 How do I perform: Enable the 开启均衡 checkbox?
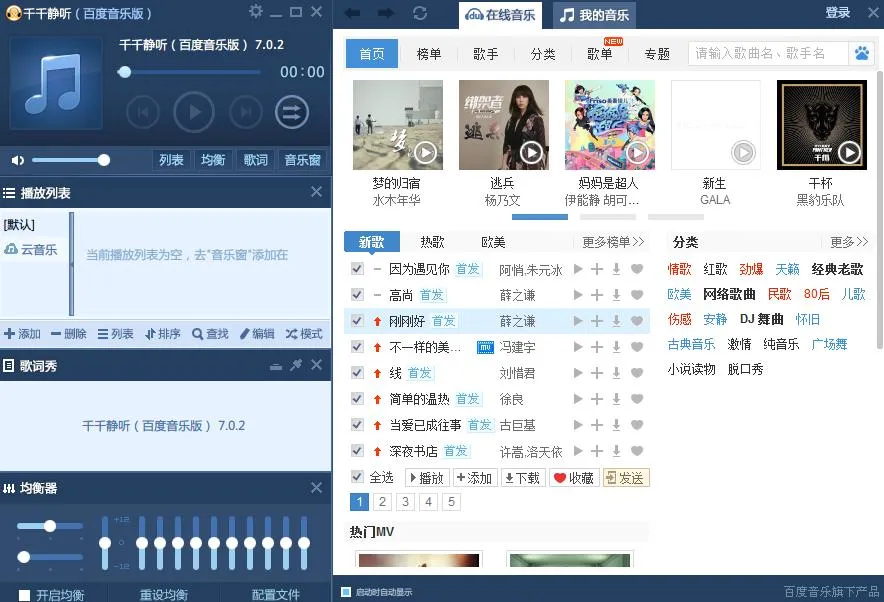[x=24, y=595]
